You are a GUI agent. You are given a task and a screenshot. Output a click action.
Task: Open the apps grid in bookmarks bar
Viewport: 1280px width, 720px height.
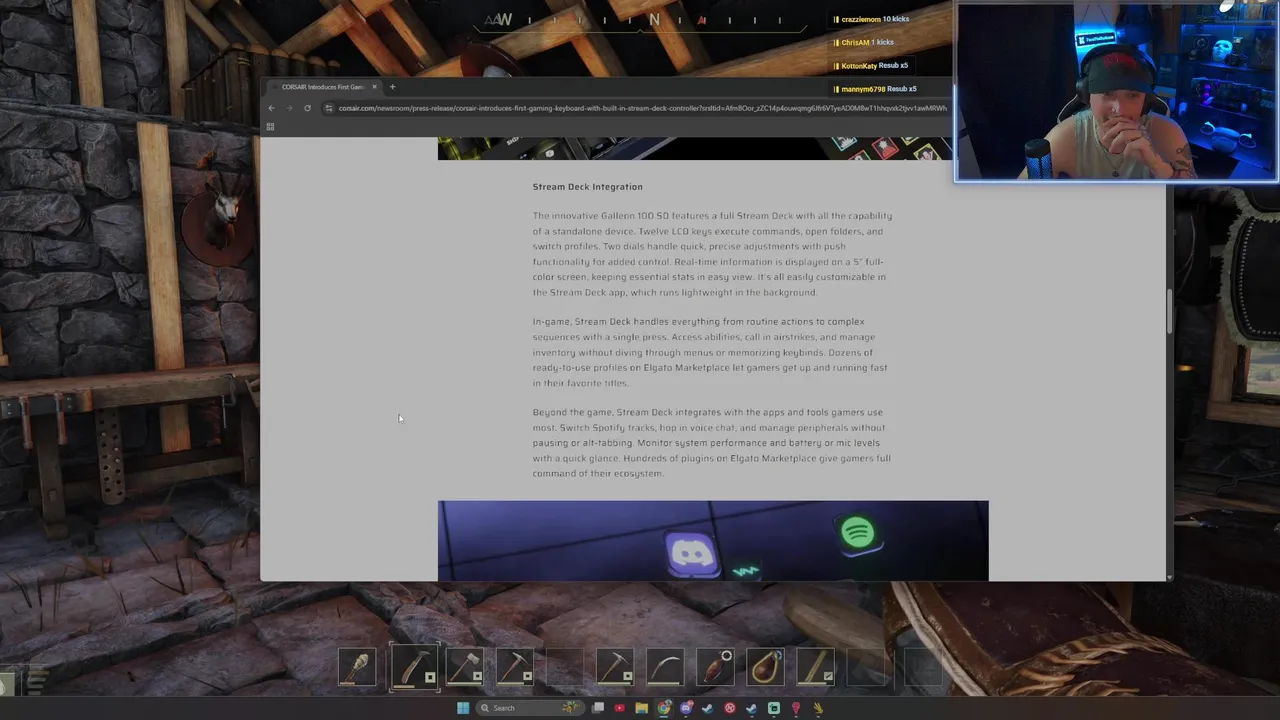pyautogui.click(x=270, y=127)
